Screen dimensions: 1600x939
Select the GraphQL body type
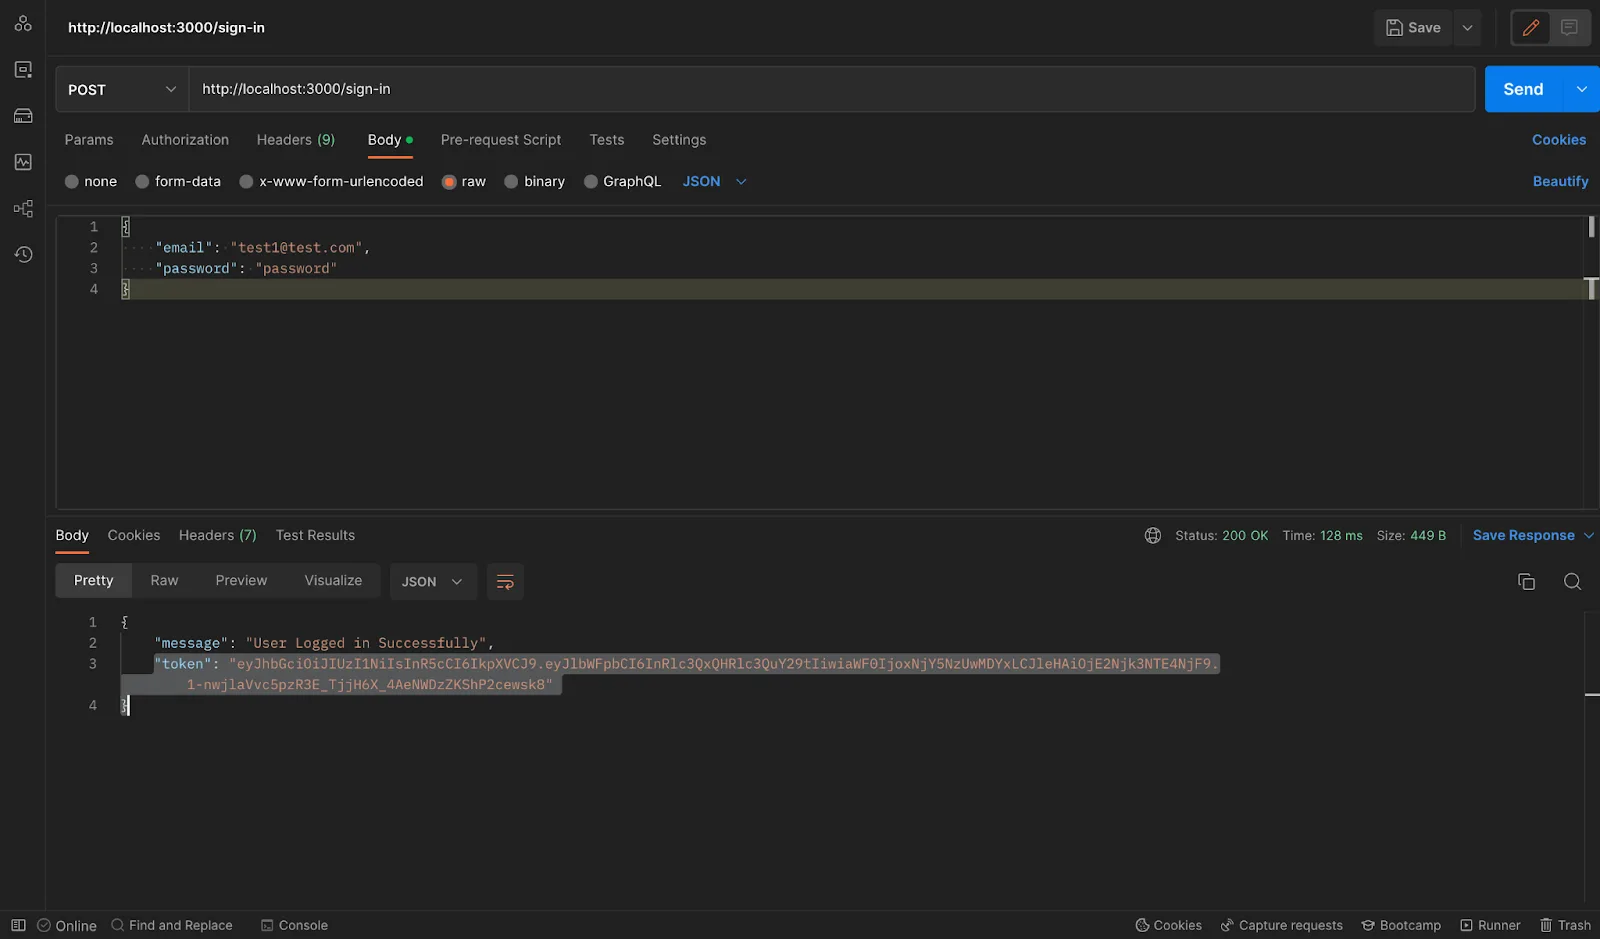(622, 181)
